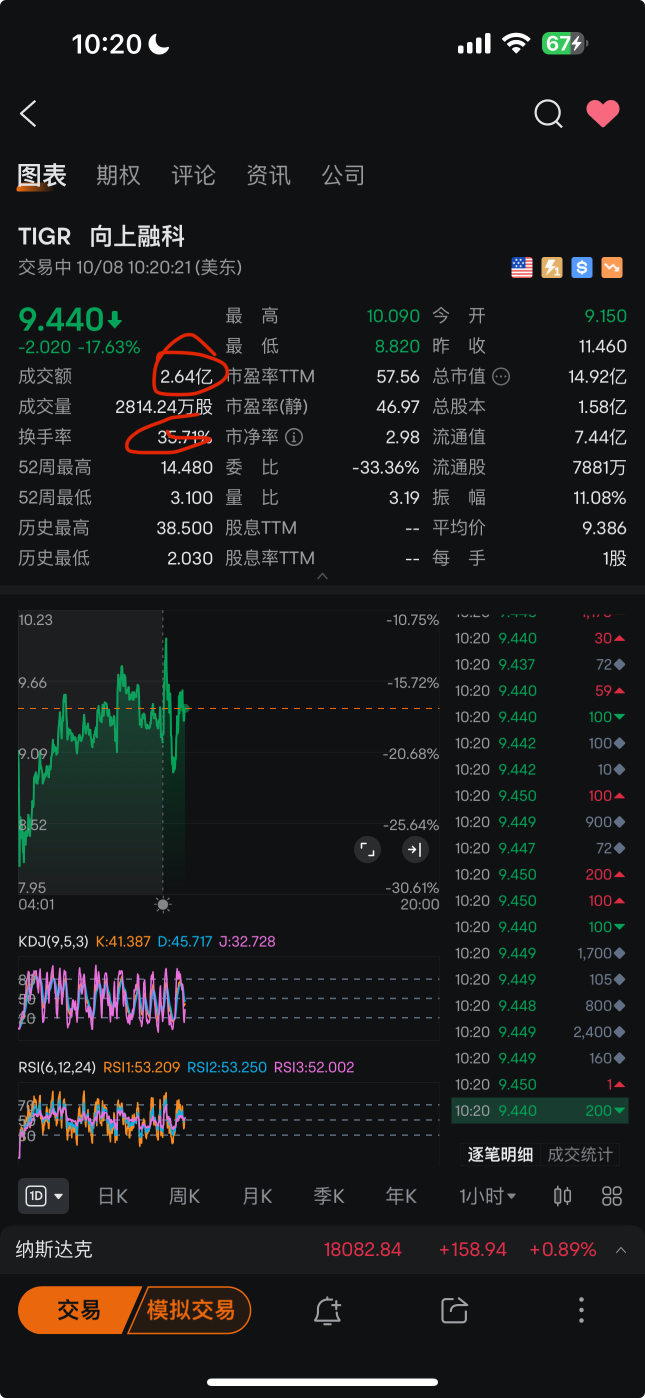Select the 年K chart period
The height and width of the screenshot is (1398, 645).
pyautogui.click(x=401, y=1196)
